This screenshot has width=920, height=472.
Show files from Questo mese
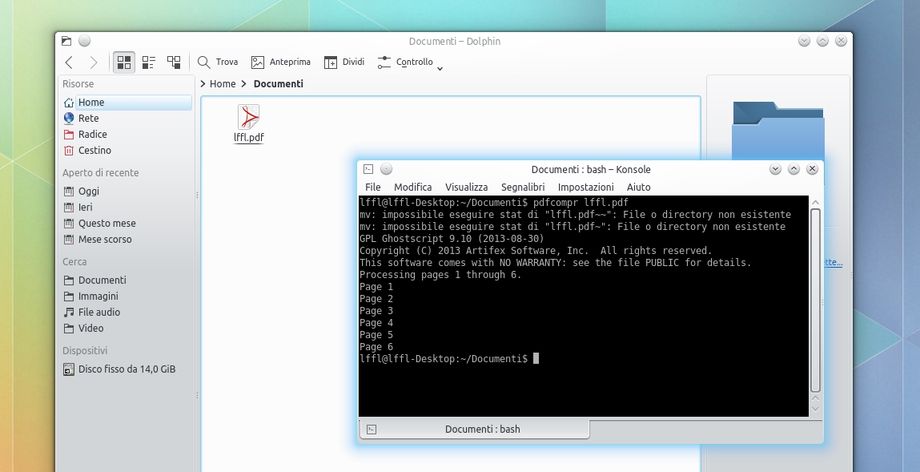(127, 223)
